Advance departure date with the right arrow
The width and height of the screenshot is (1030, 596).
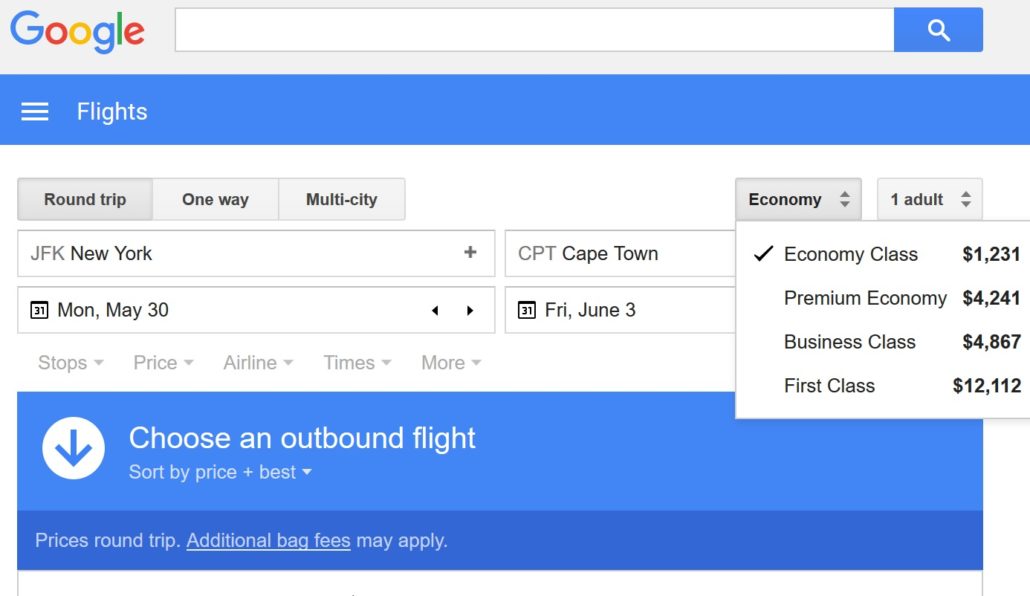click(470, 310)
